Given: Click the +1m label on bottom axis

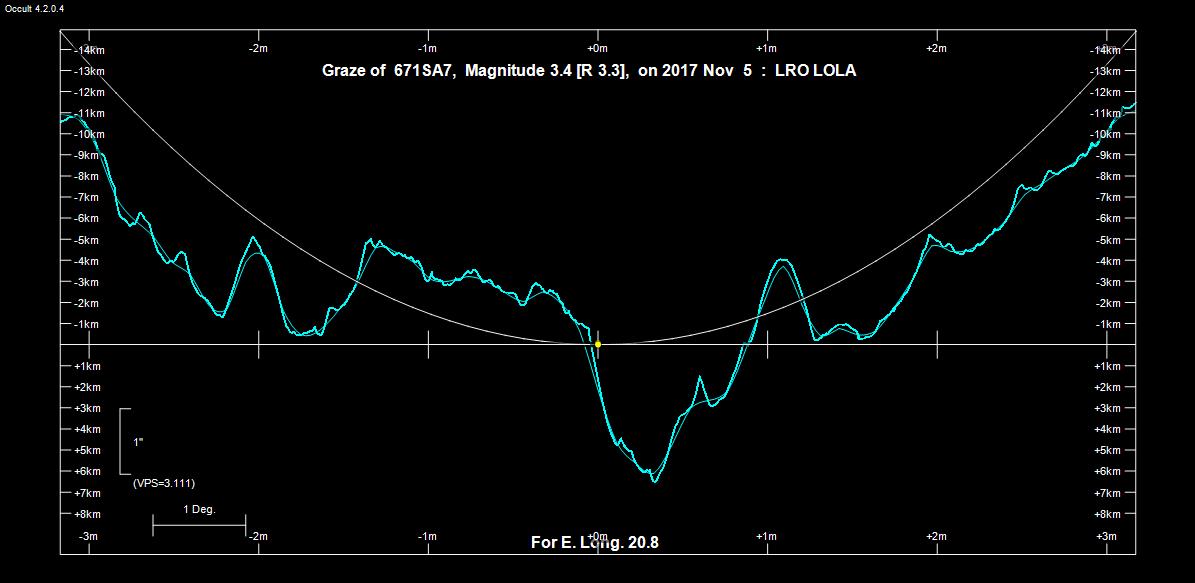Looking at the screenshot, I should tap(766, 537).
